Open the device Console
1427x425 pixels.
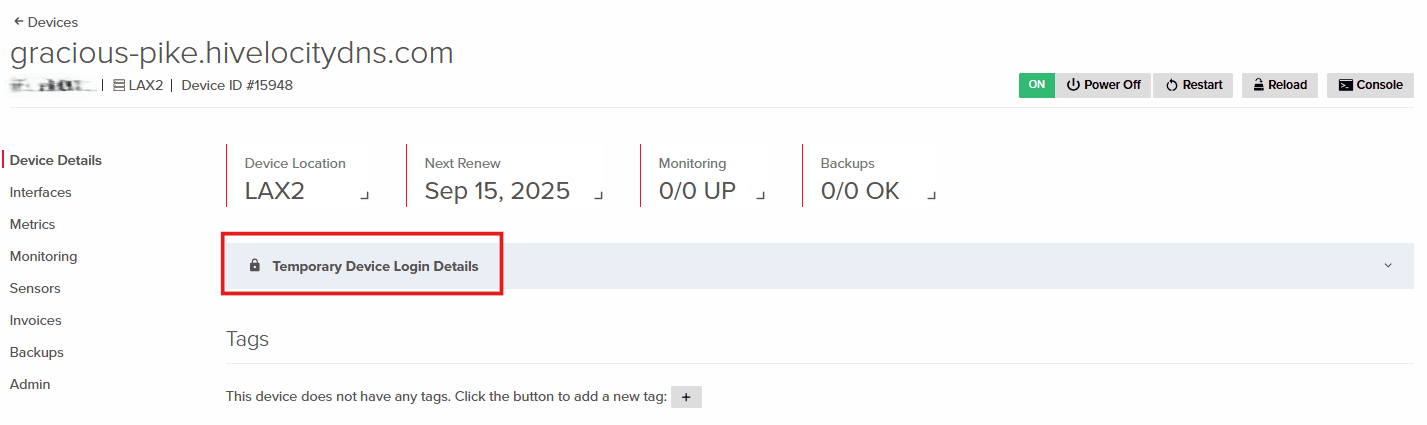click(x=1370, y=85)
